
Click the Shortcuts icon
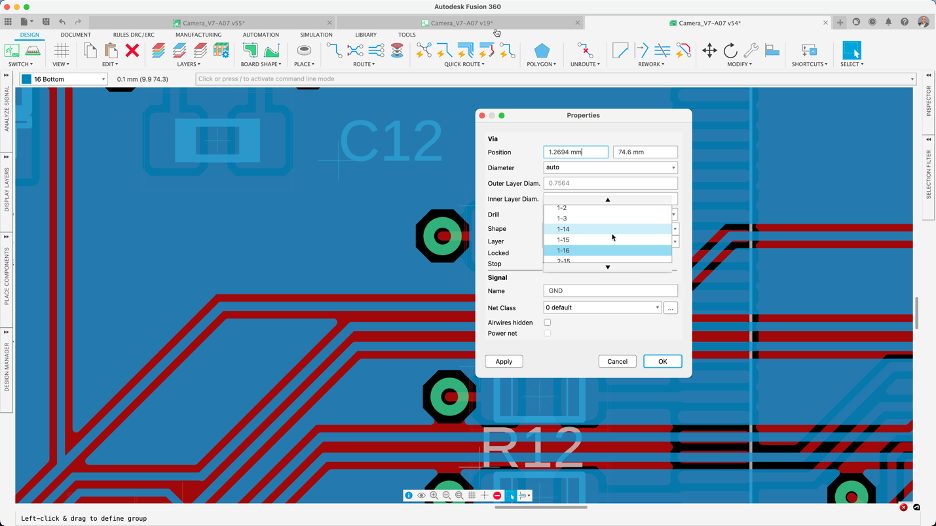coord(809,51)
